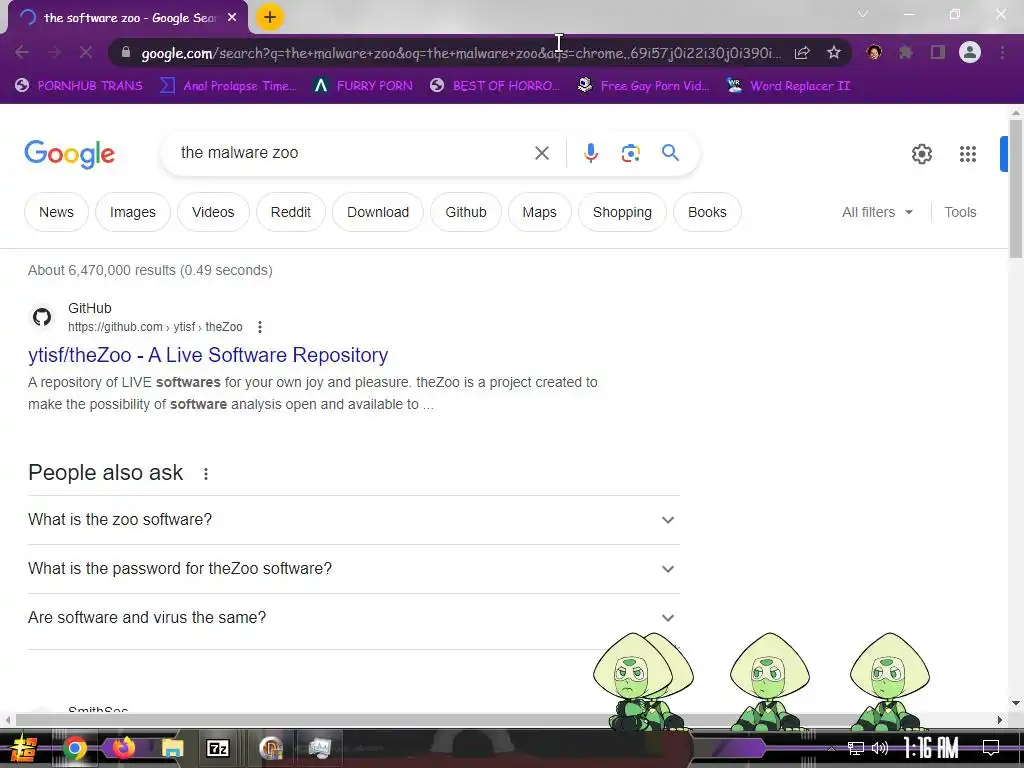Screen dimensions: 1024x768
Task: Click the address bar URL text
Action: 460,53
